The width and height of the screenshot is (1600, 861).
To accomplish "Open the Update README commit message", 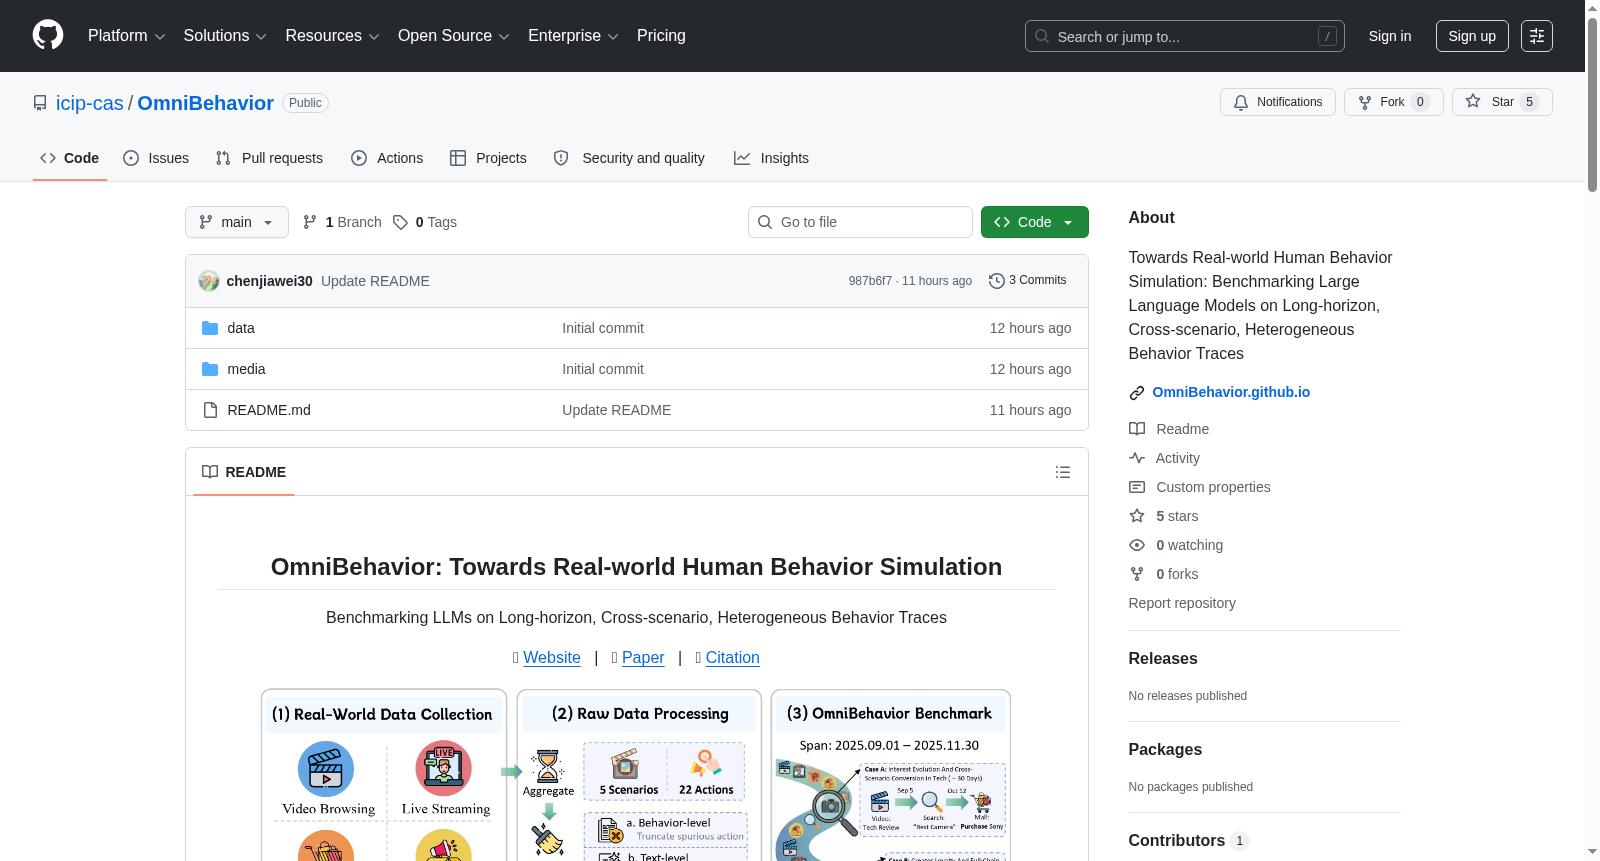I will [x=375, y=281].
